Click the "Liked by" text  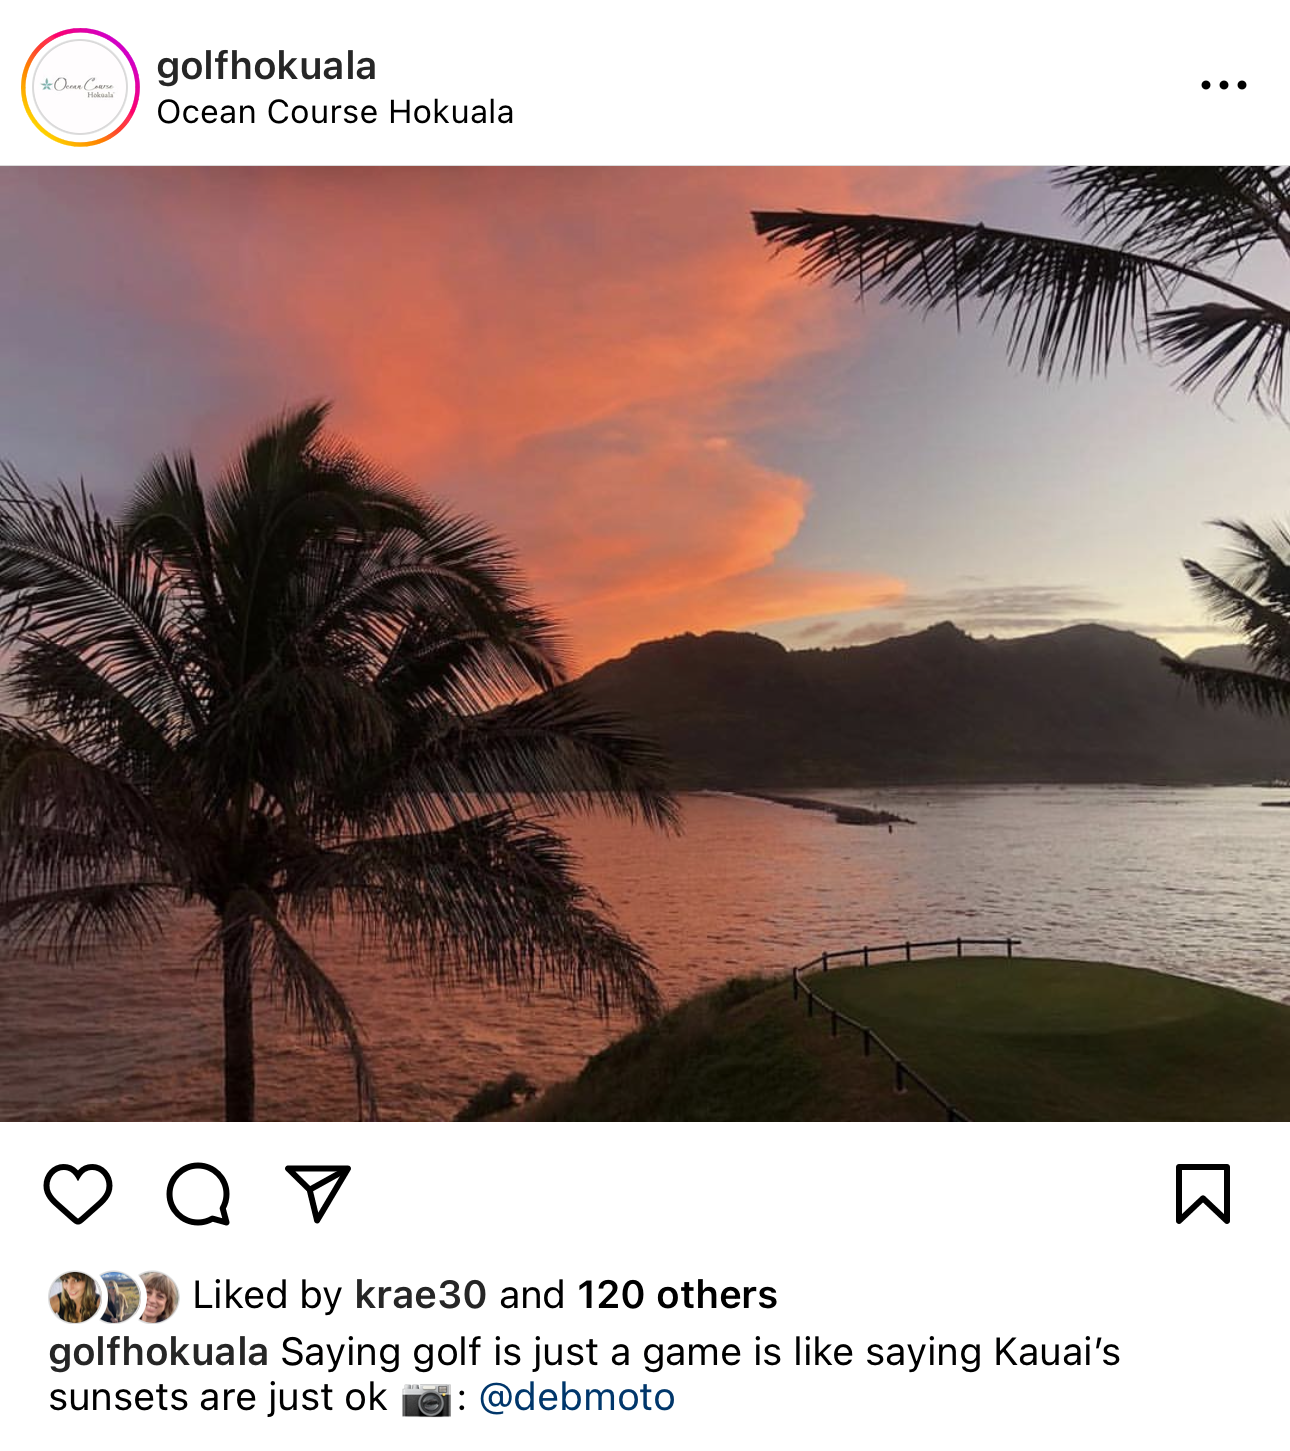pyautogui.click(x=267, y=1295)
